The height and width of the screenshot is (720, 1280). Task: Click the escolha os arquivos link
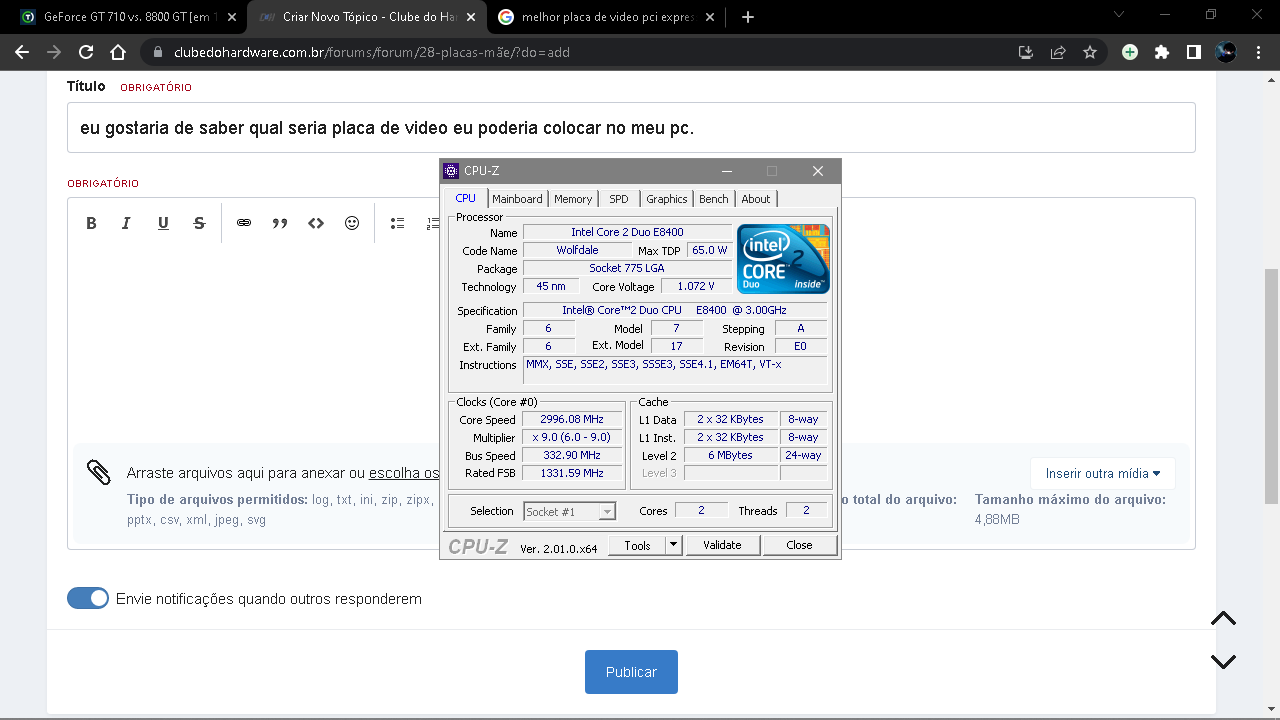pos(404,473)
